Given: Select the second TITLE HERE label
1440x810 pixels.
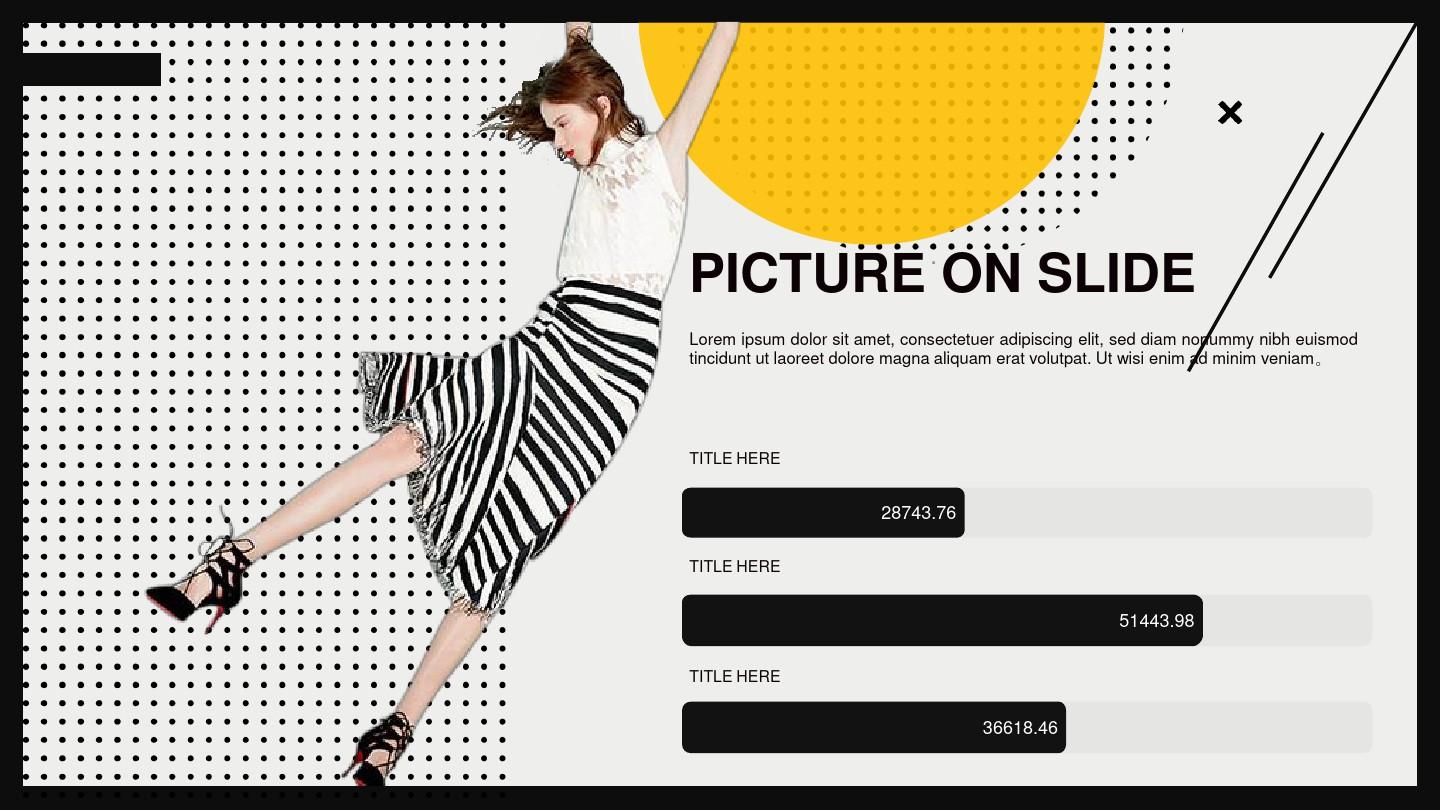Looking at the screenshot, I should click(734, 567).
